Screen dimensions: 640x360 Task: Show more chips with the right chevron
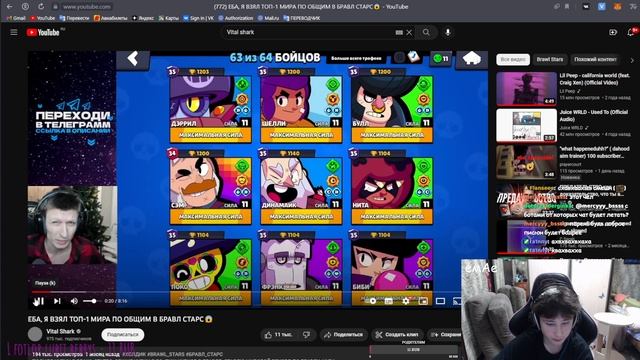pos(632,60)
